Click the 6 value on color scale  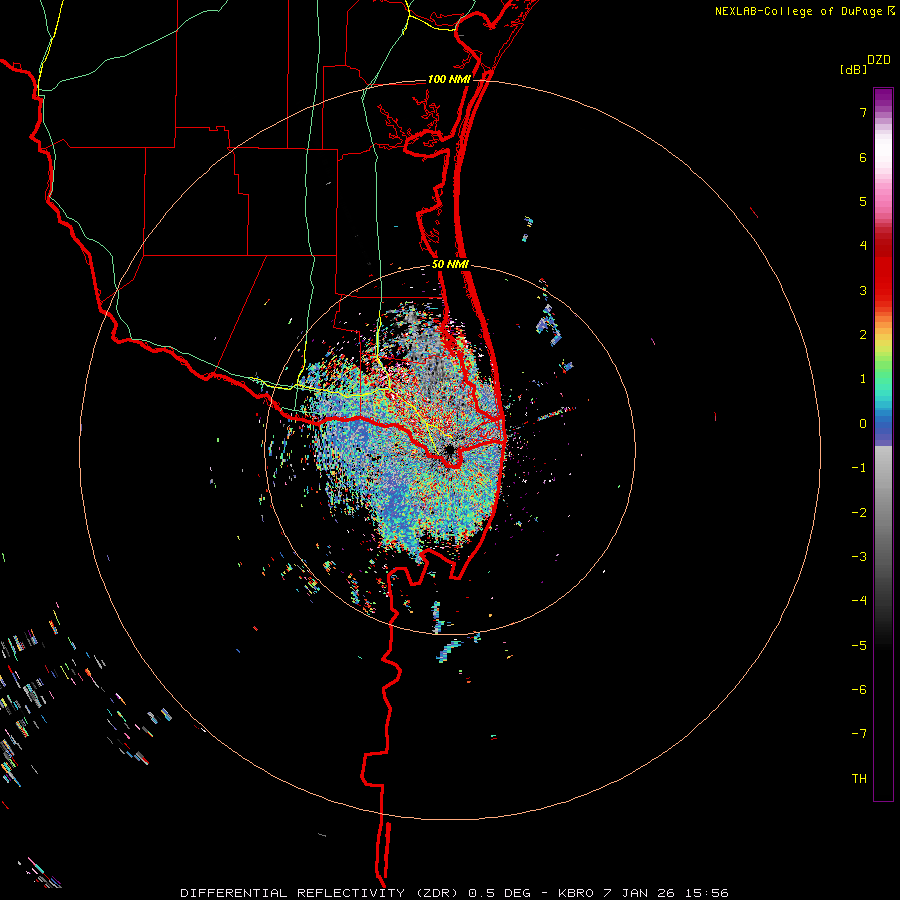[x=863, y=157]
